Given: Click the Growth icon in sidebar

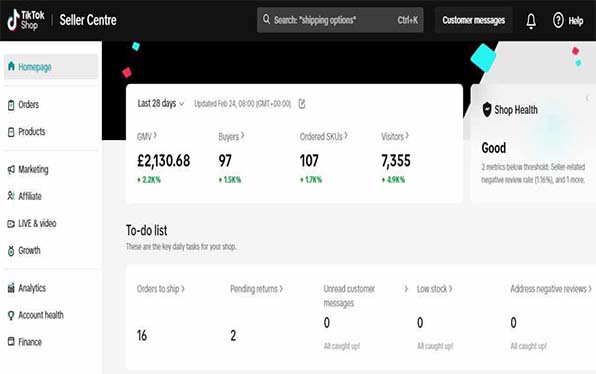Looking at the screenshot, I should [11, 250].
